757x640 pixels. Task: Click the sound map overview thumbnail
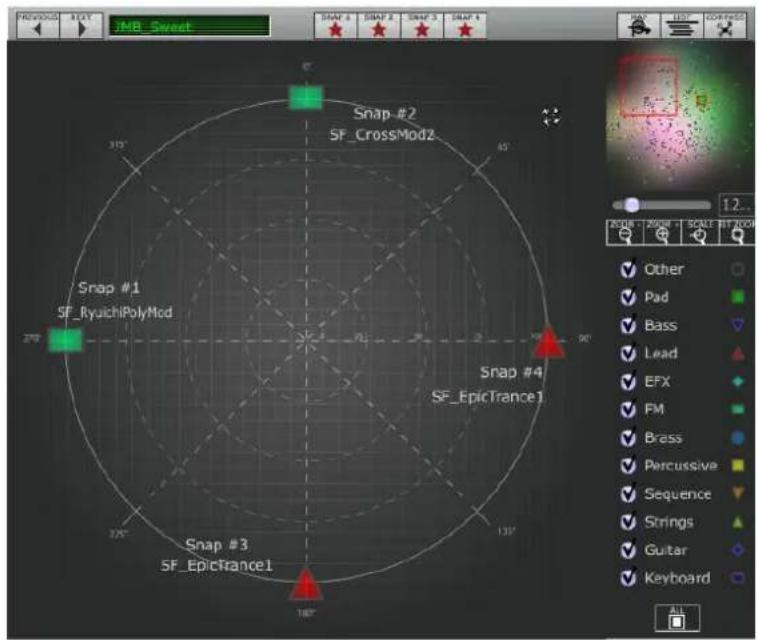681,117
